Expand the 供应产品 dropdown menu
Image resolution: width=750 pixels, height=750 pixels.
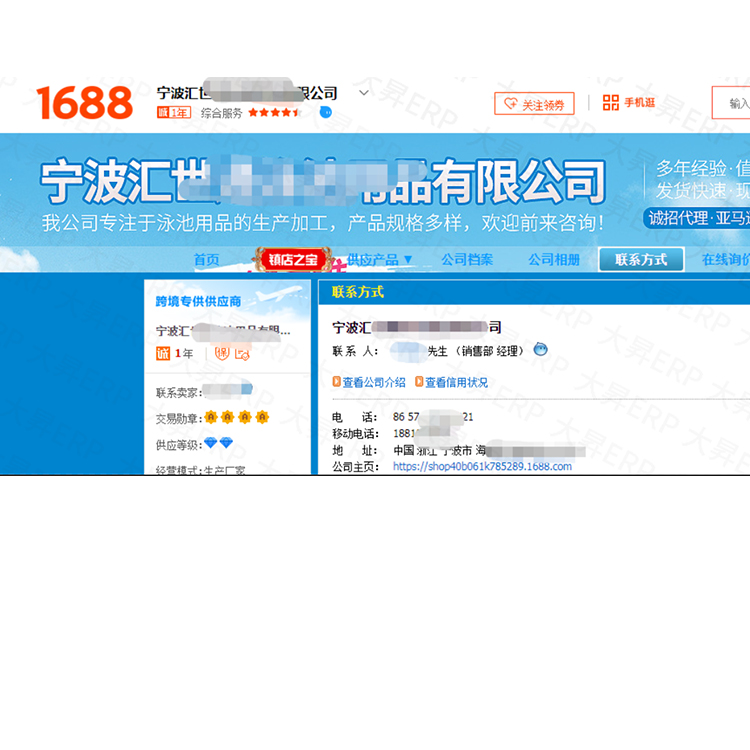pos(379,260)
